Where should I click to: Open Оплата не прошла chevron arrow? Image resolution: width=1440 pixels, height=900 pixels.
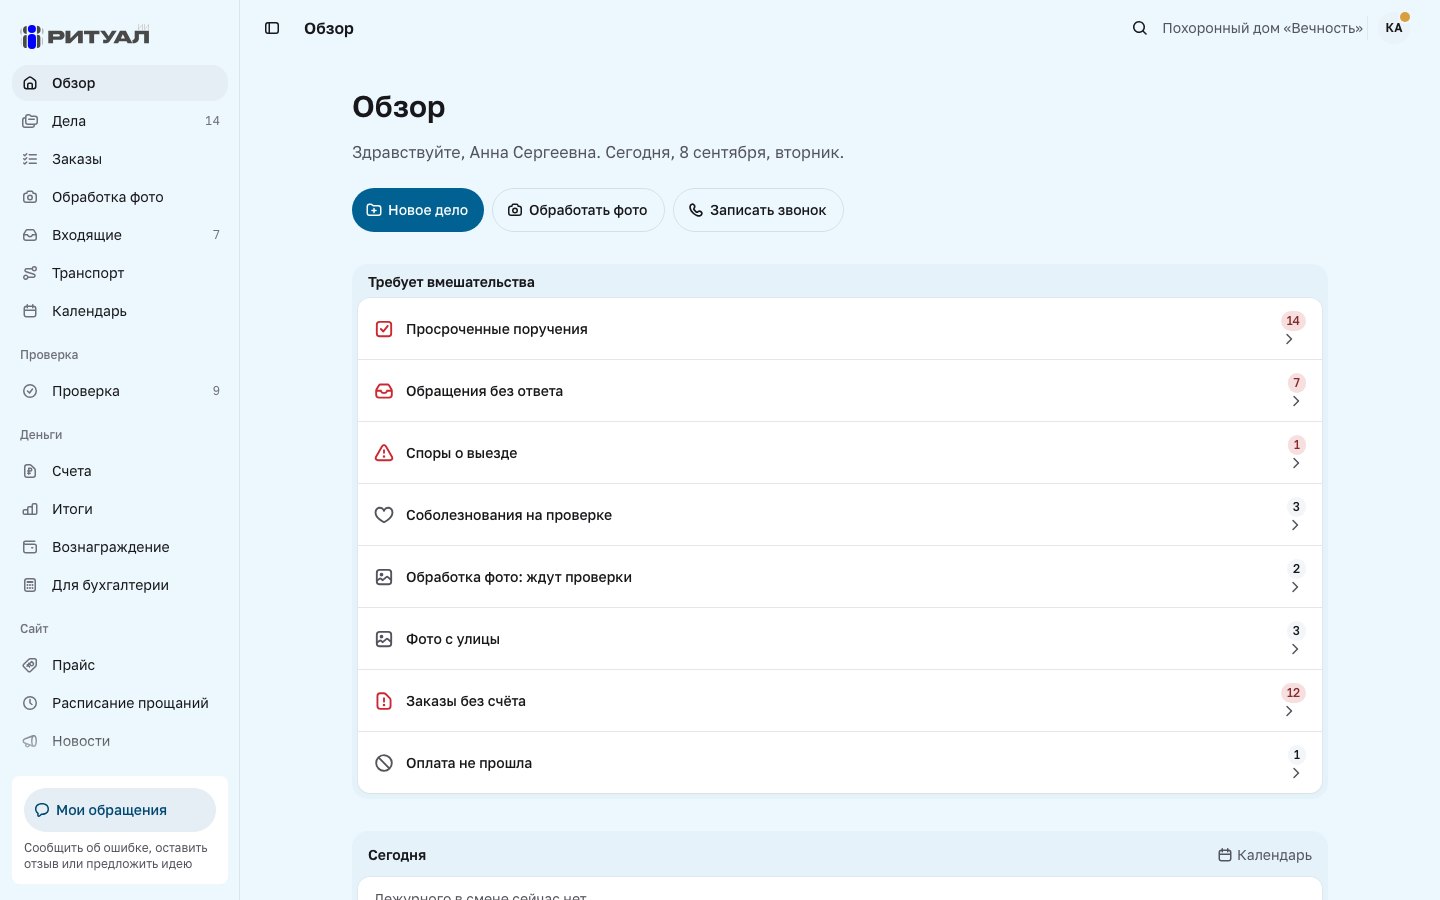[x=1296, y=773]
